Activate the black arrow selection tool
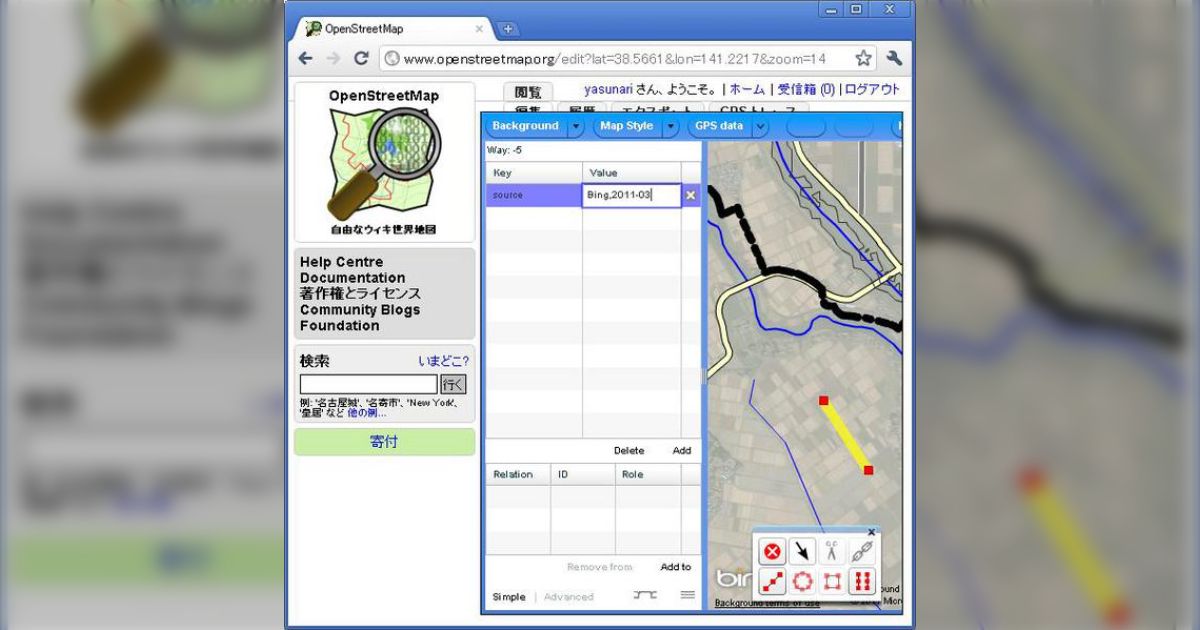The image size is (1200, 630). coord(803,550)
